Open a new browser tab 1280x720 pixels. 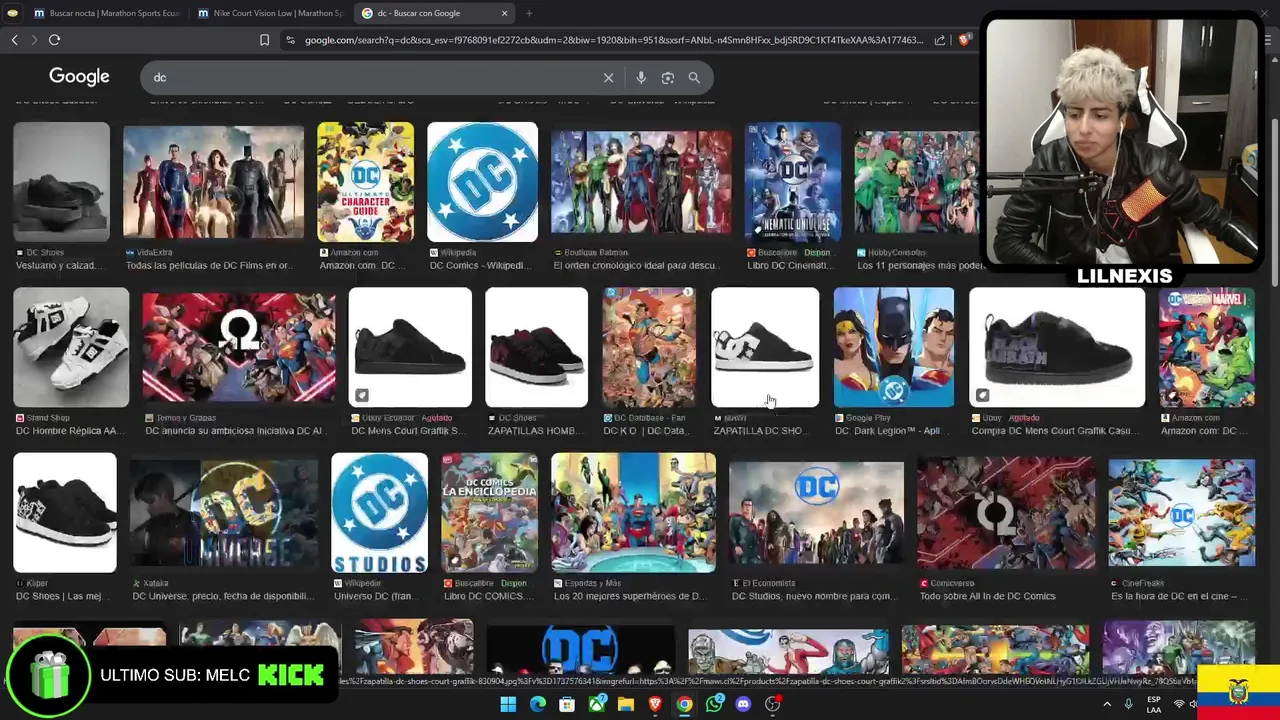pyautogui.click(x=529, y=13)
